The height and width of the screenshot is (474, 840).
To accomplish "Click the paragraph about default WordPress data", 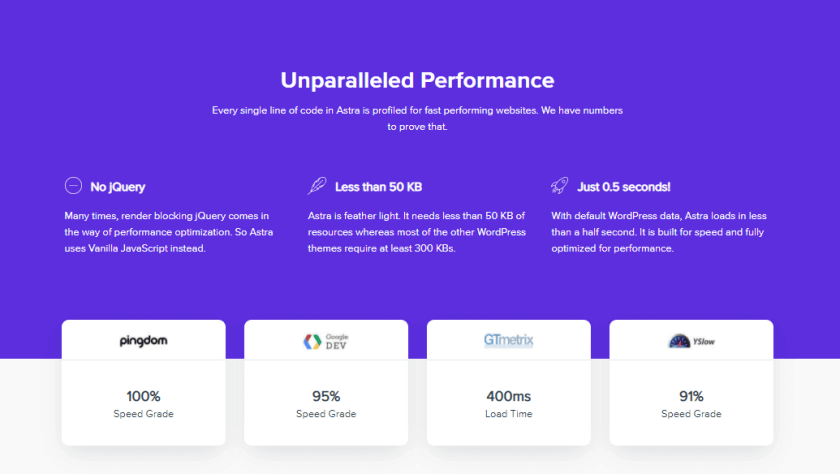I will tap(659, 232).
